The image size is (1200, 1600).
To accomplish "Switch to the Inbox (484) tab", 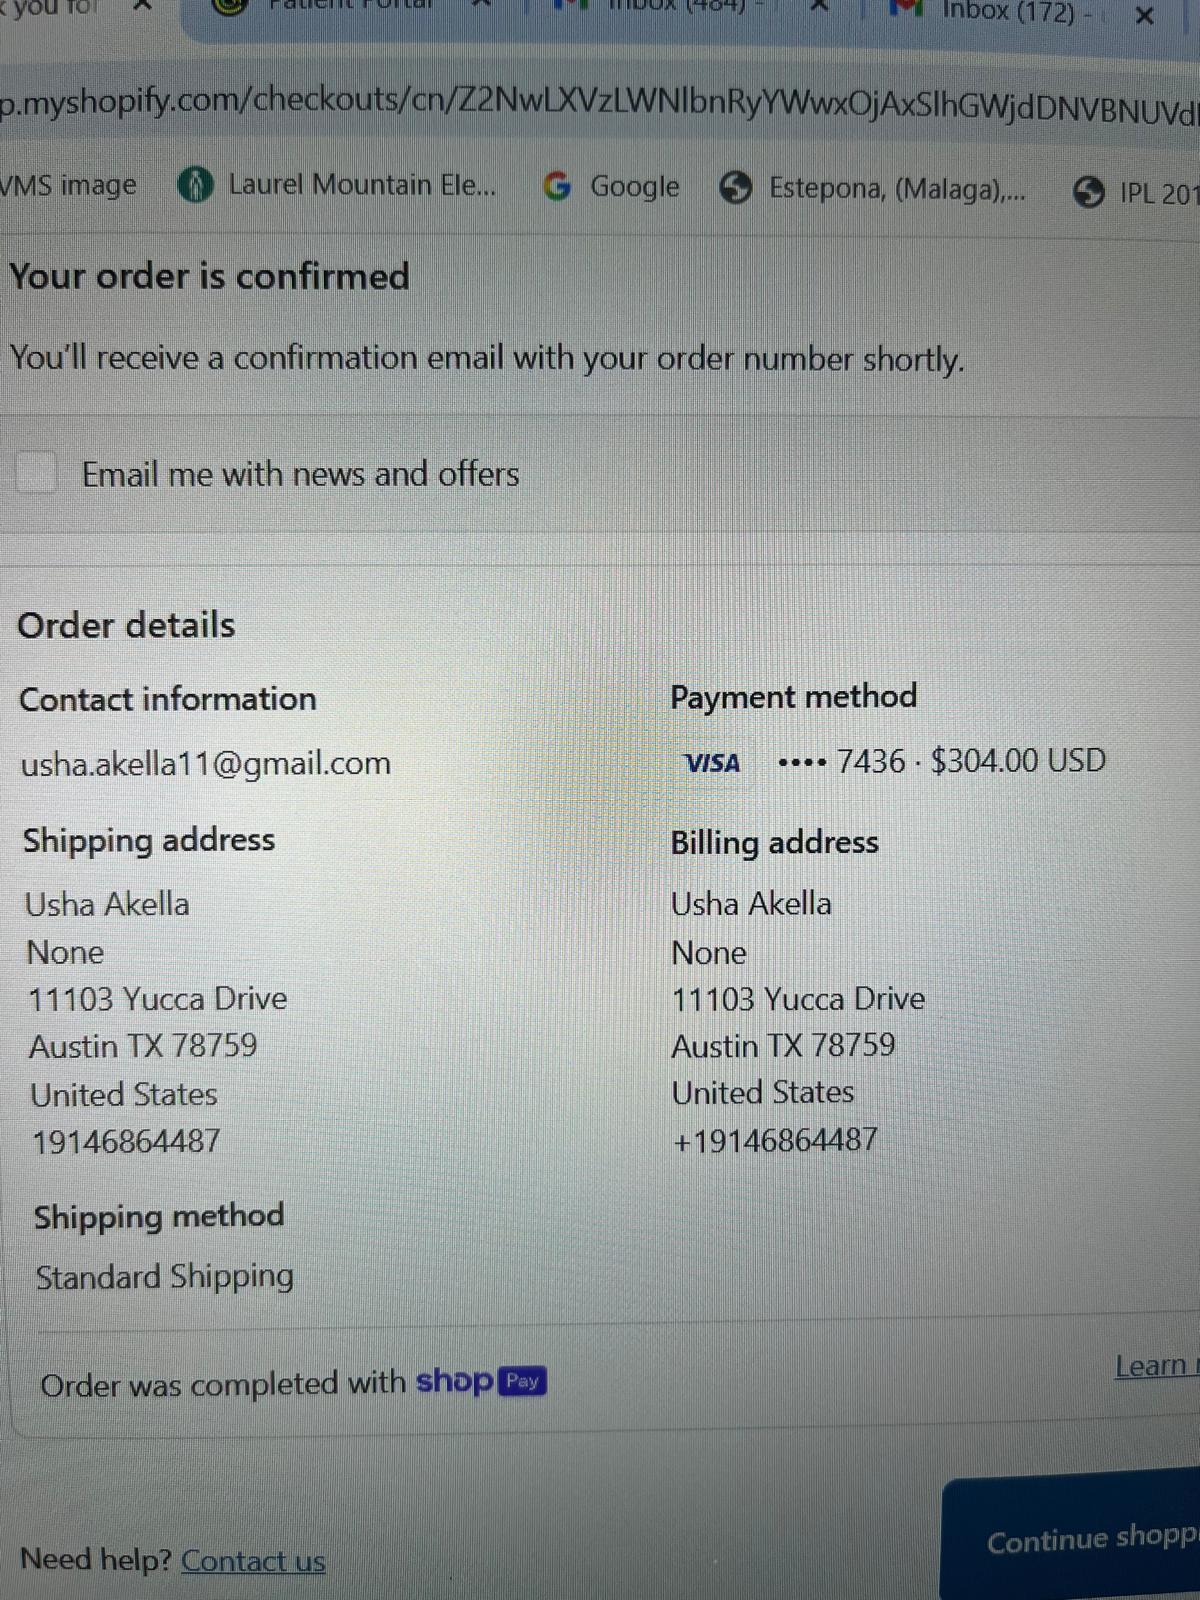I will tap(680, 5).
